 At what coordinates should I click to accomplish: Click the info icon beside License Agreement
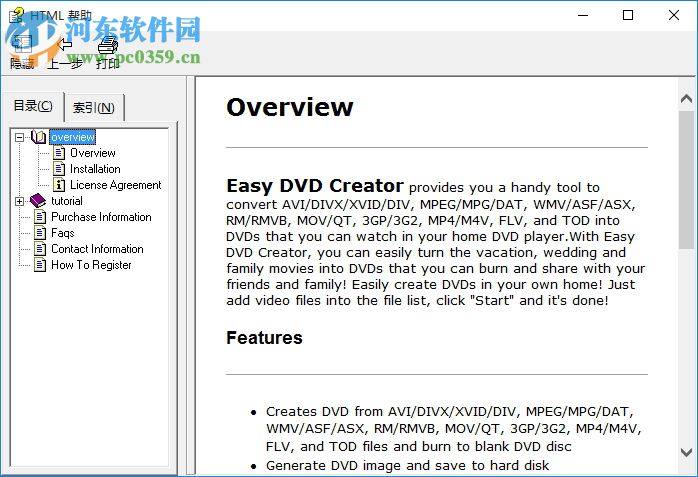(x=59, y=185)
